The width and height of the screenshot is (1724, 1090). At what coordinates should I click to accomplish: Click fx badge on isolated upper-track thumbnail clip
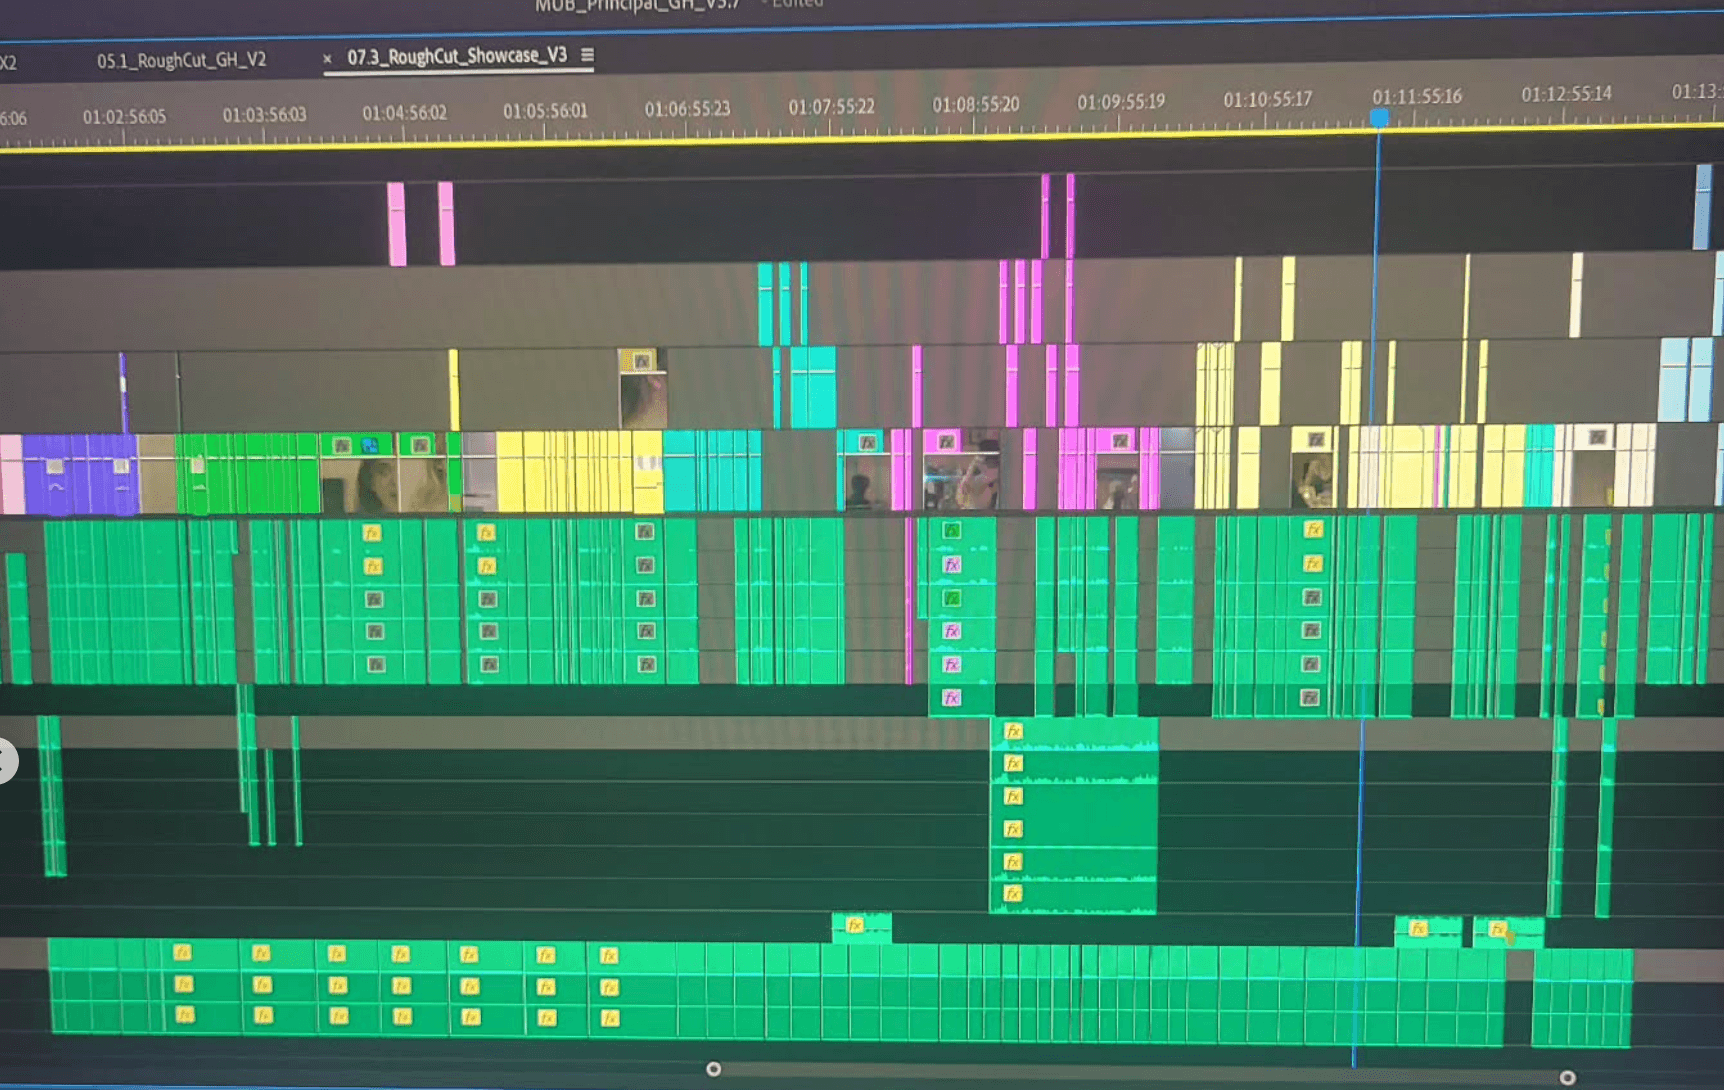(642, 361)
